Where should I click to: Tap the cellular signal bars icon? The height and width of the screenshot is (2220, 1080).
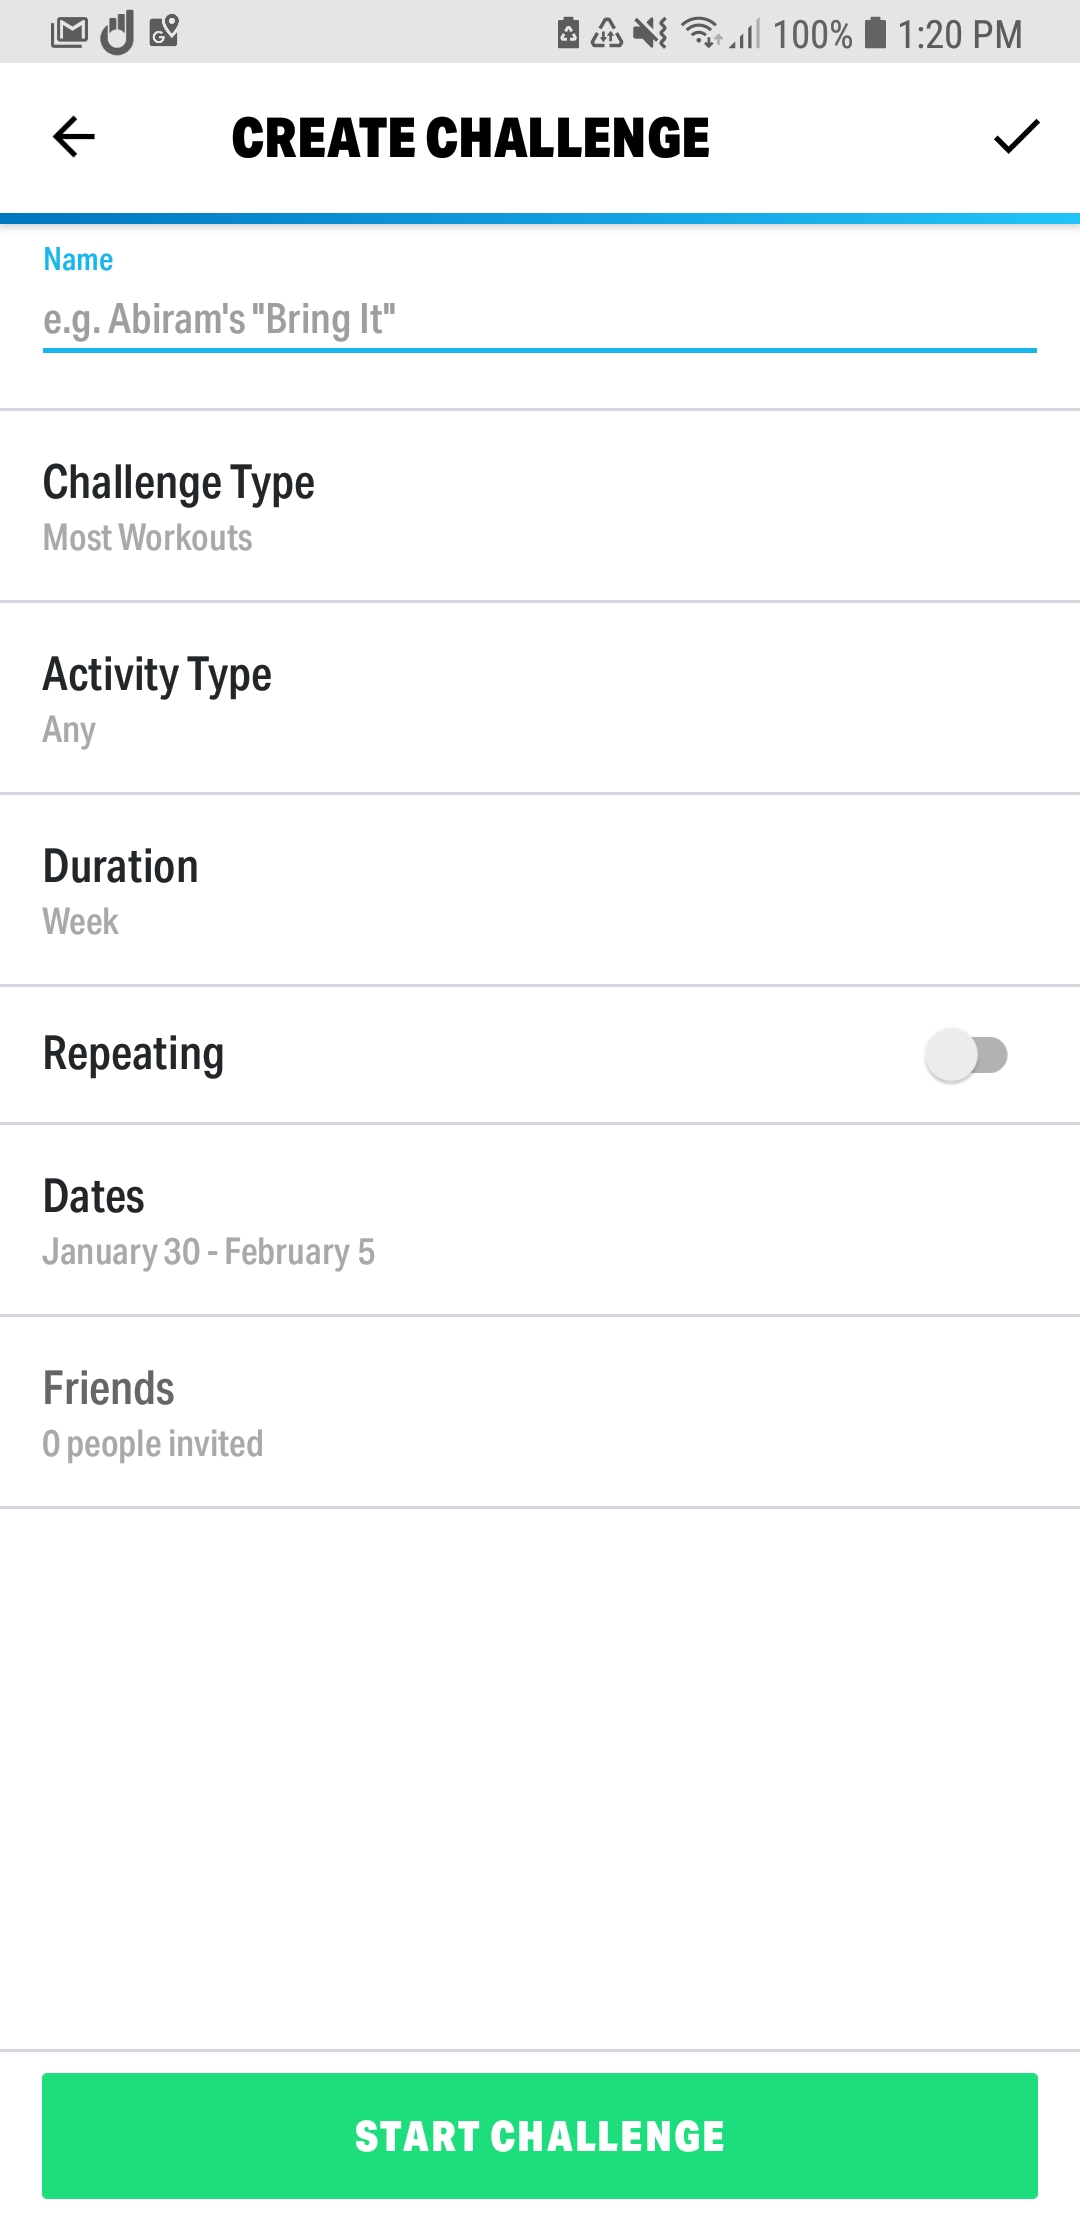[x=745, y=36]
